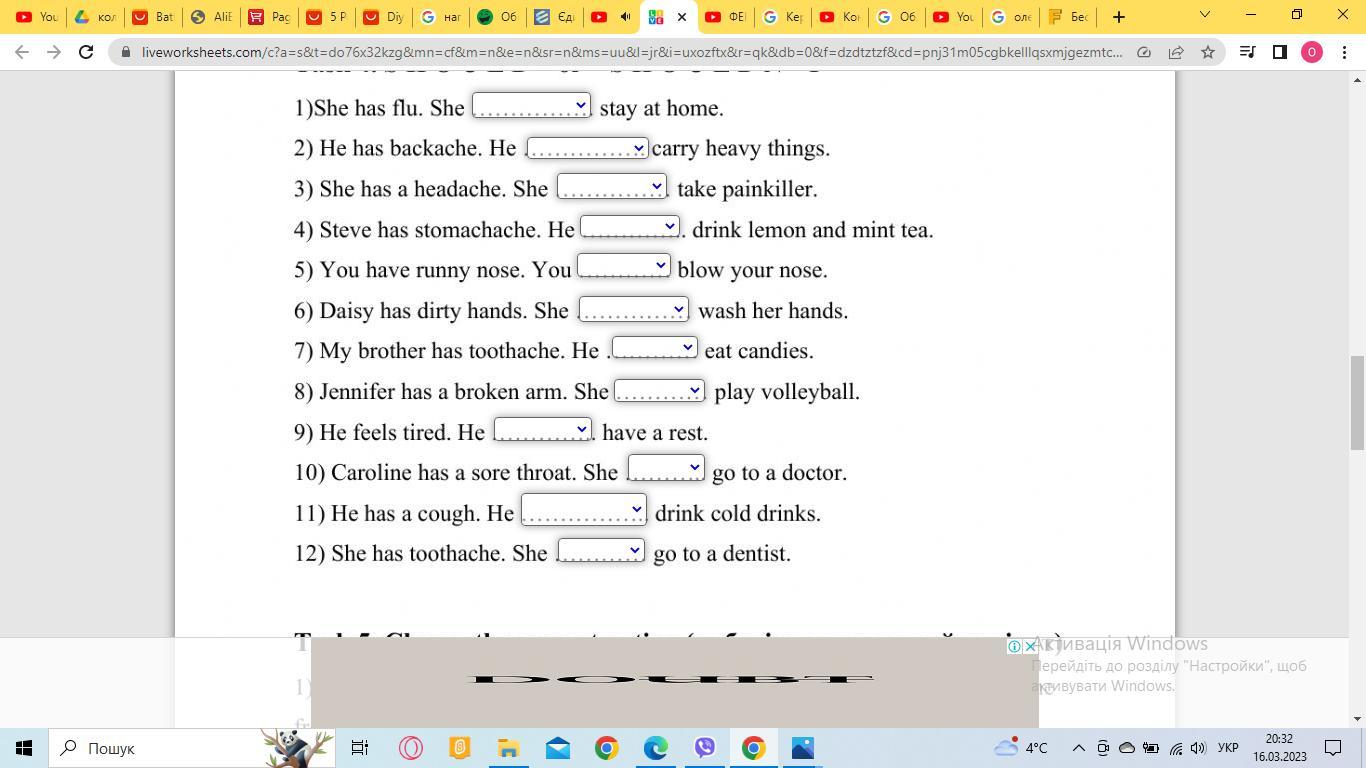Viewport: 1366px width, 768px height.
Task: Click the share page icon in address bar
Action: 1176,52
